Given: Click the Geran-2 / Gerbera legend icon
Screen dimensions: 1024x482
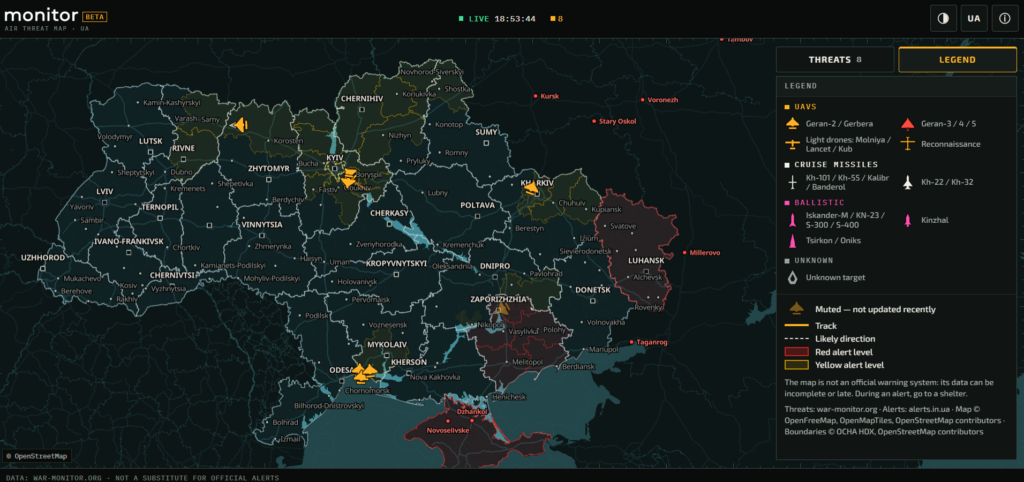Looking at the screenshot, I should point(793,123).
